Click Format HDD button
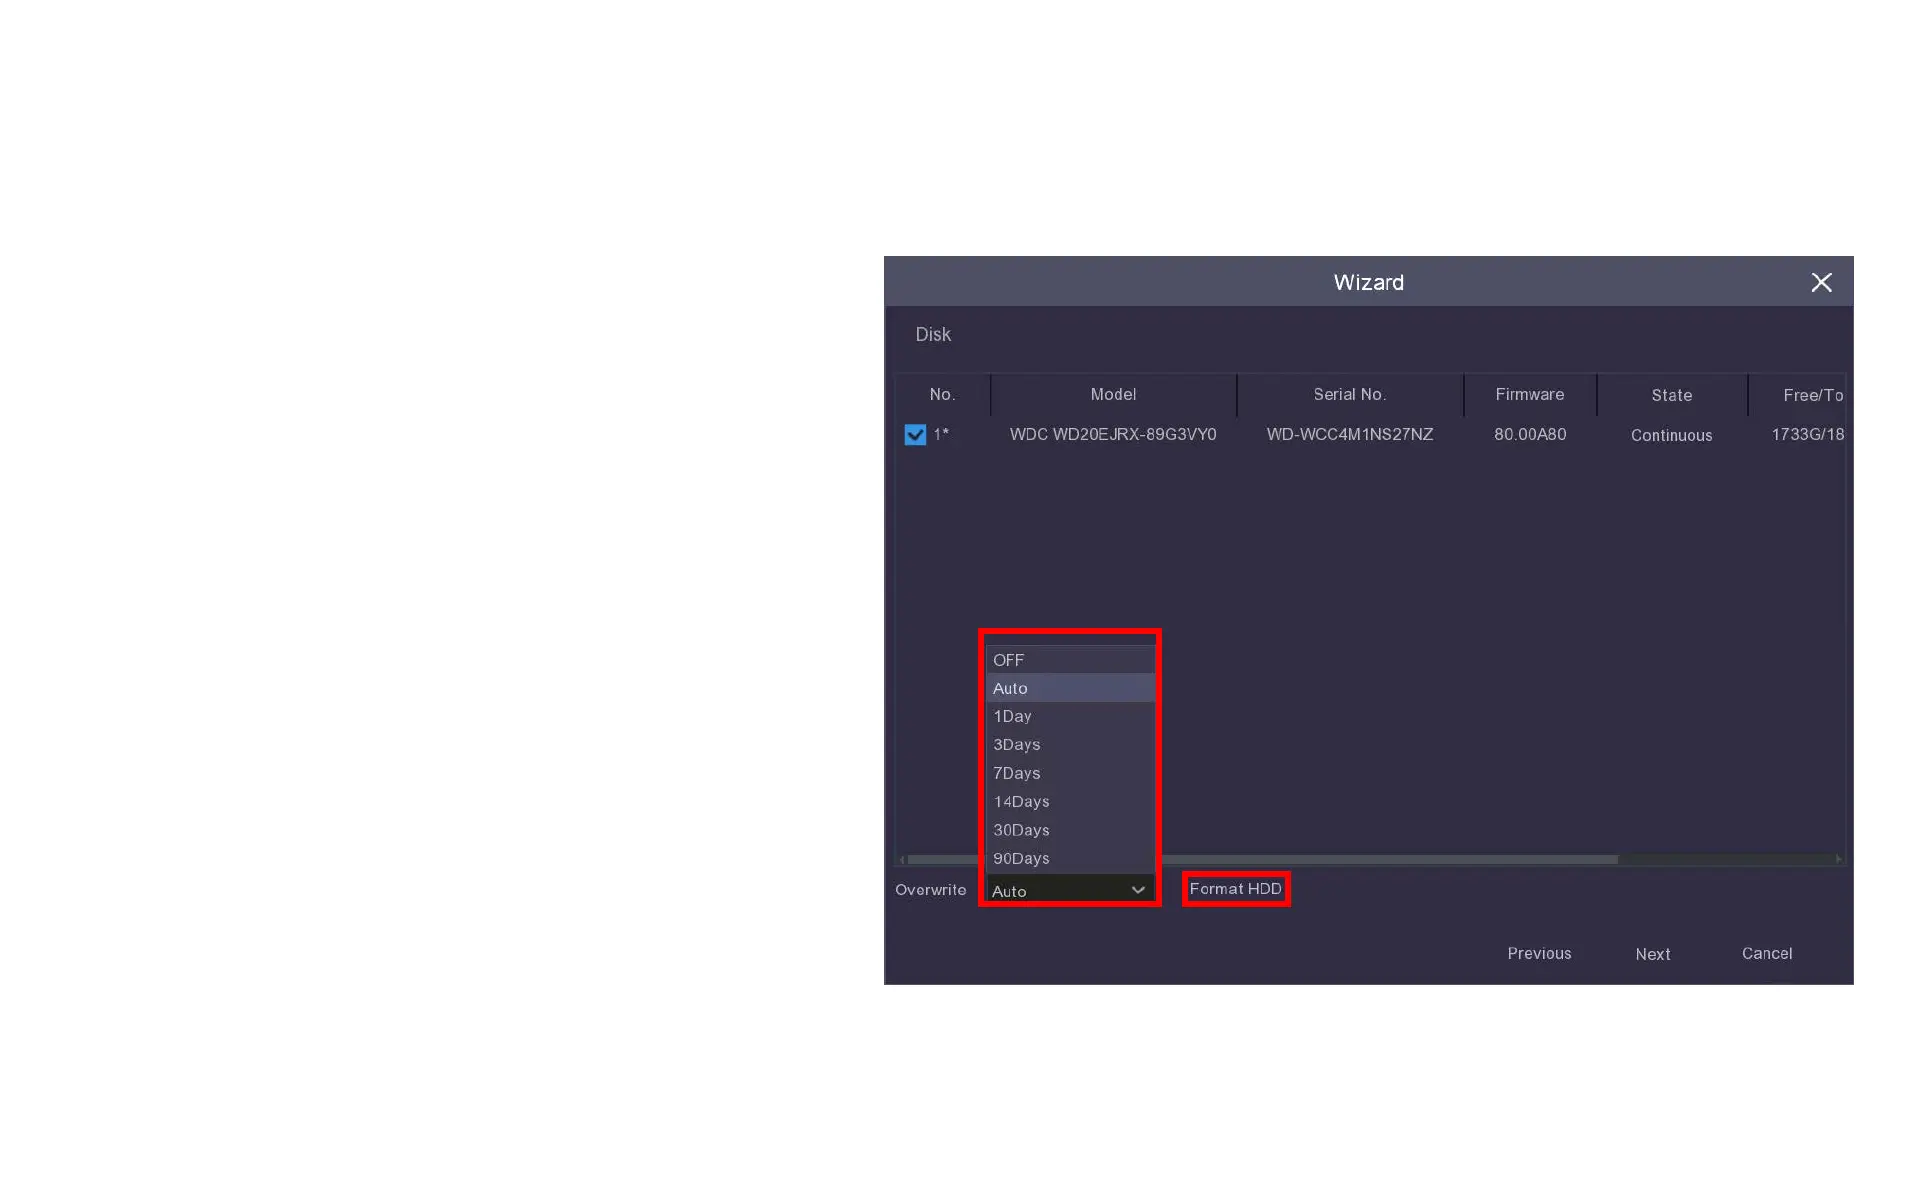This screenshot has width=1920, height=1191. (1235, 889)
